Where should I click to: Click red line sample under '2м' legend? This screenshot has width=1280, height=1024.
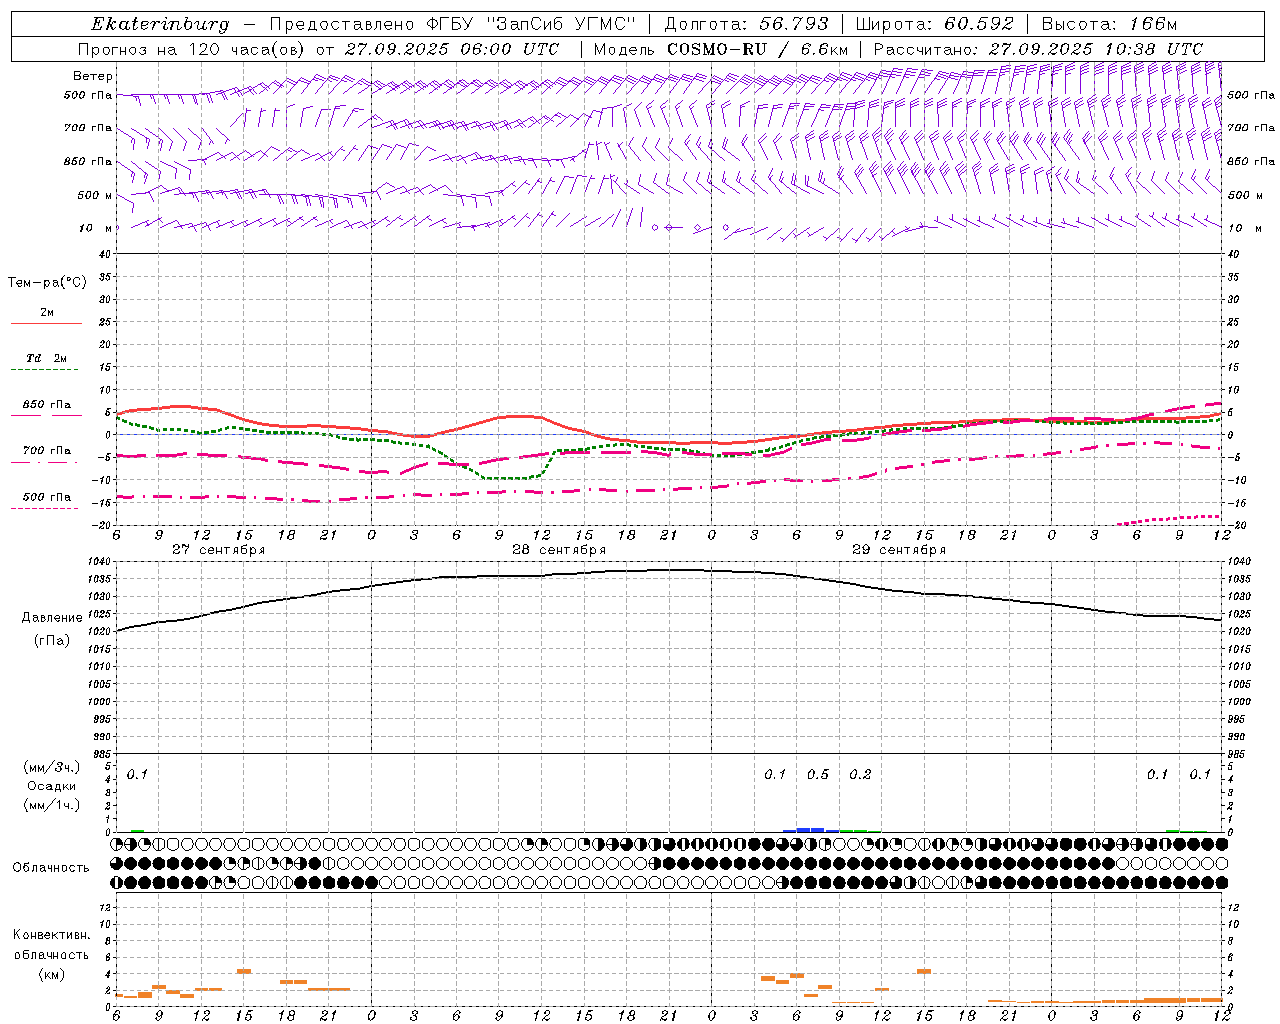46,324
